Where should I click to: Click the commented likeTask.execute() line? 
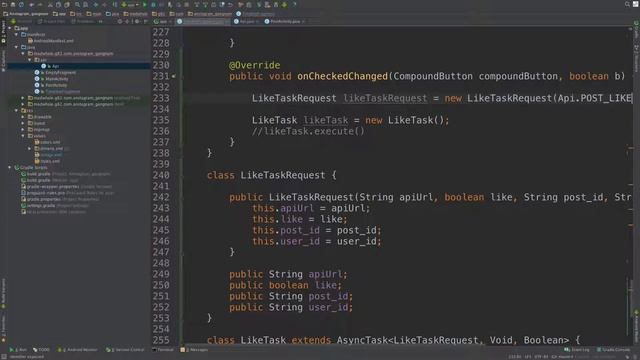(x=308, y=131)
